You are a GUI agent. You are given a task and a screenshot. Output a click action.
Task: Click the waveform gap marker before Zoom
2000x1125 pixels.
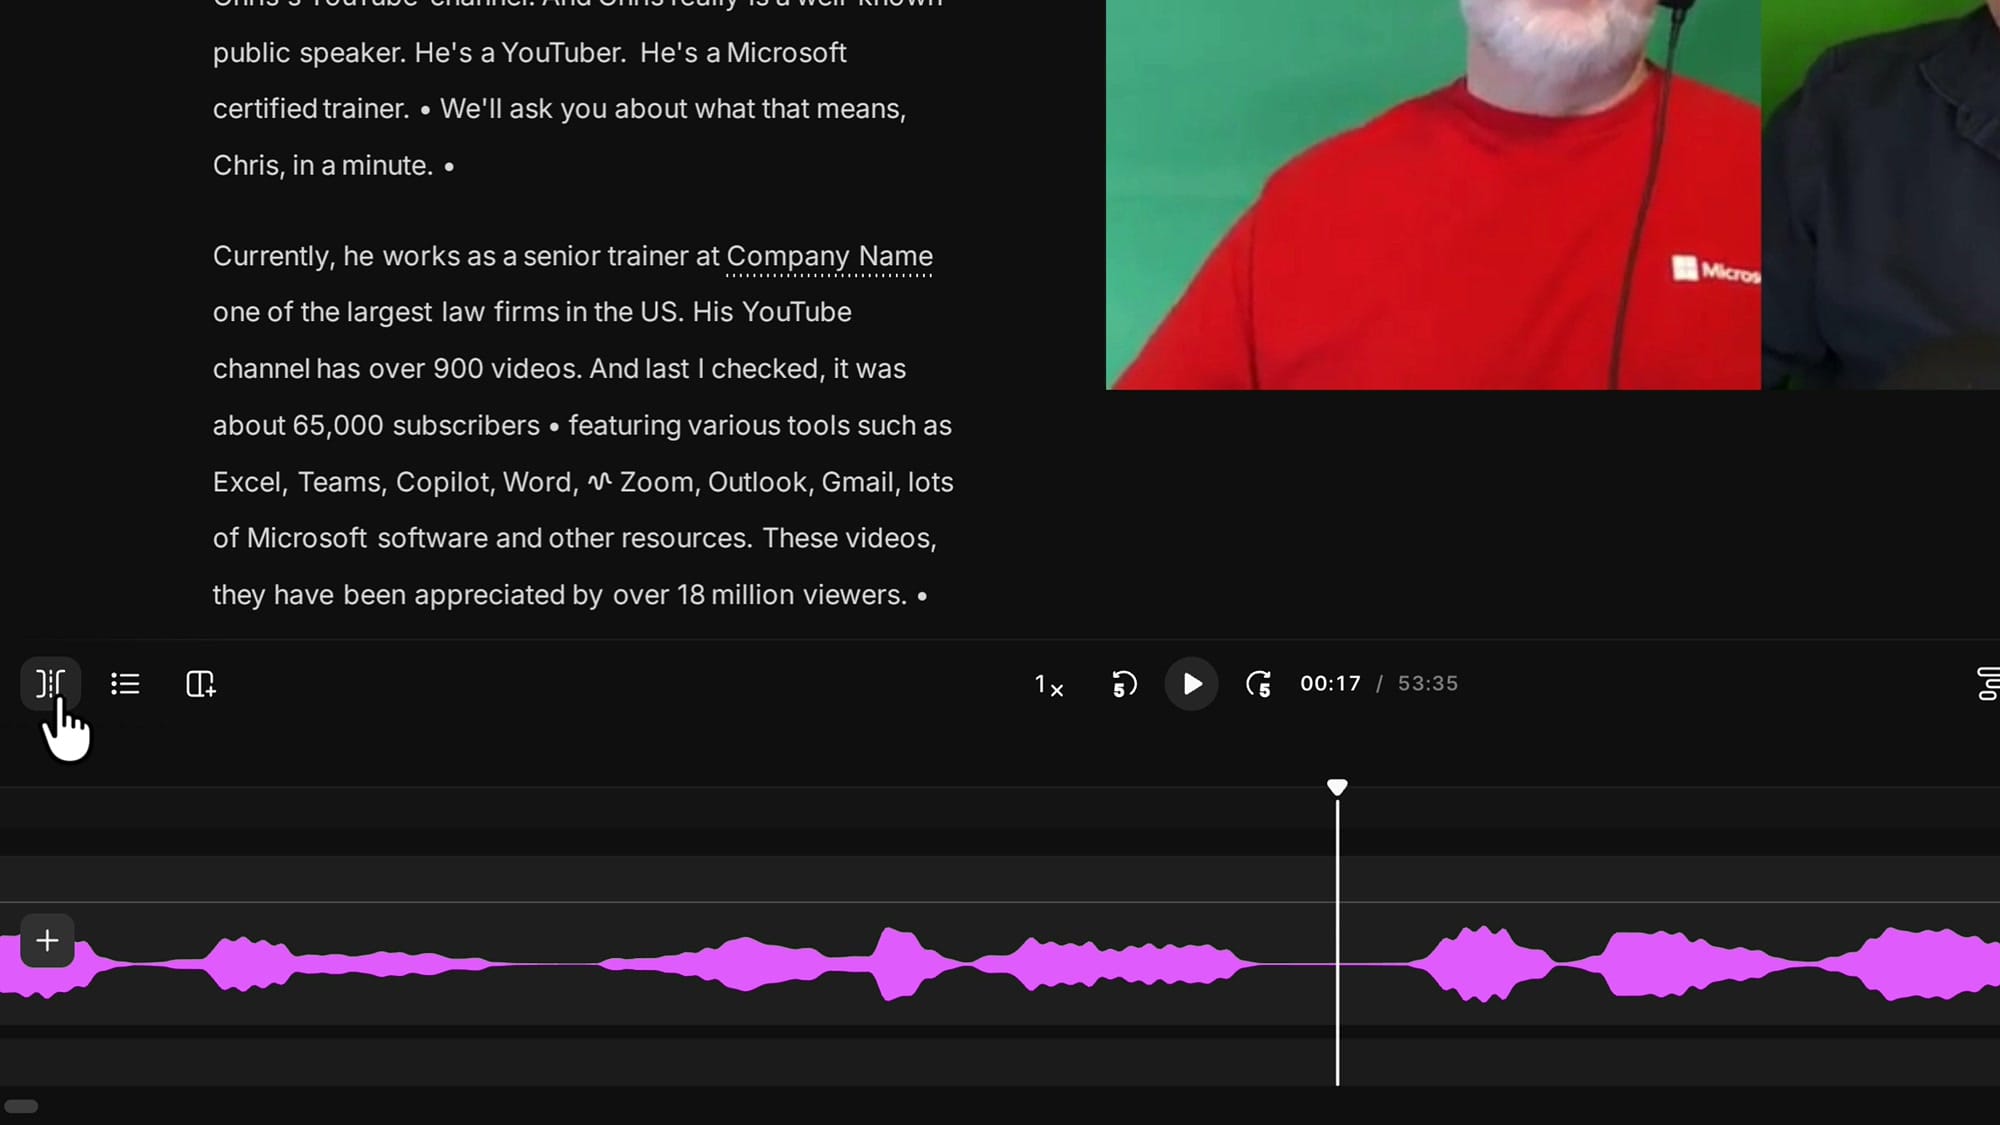click(x=599, y=482)
